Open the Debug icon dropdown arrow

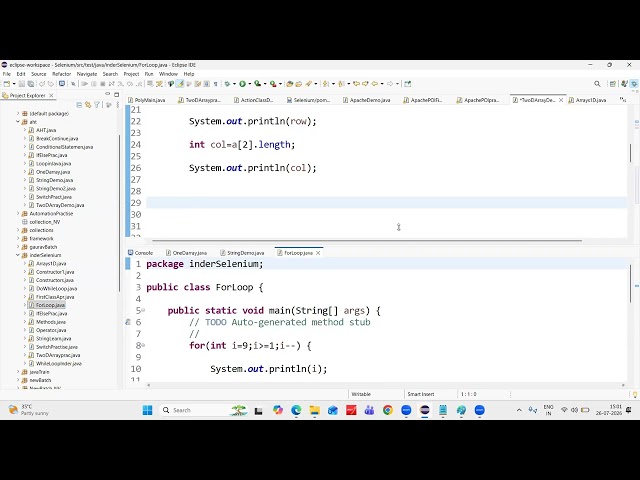234,84
